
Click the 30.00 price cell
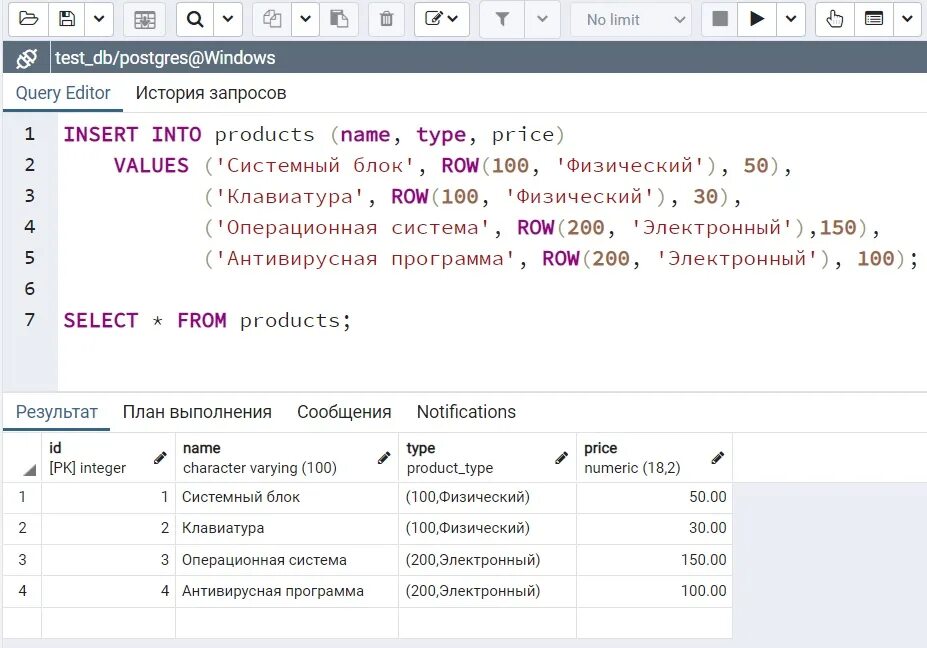[654, 528]
